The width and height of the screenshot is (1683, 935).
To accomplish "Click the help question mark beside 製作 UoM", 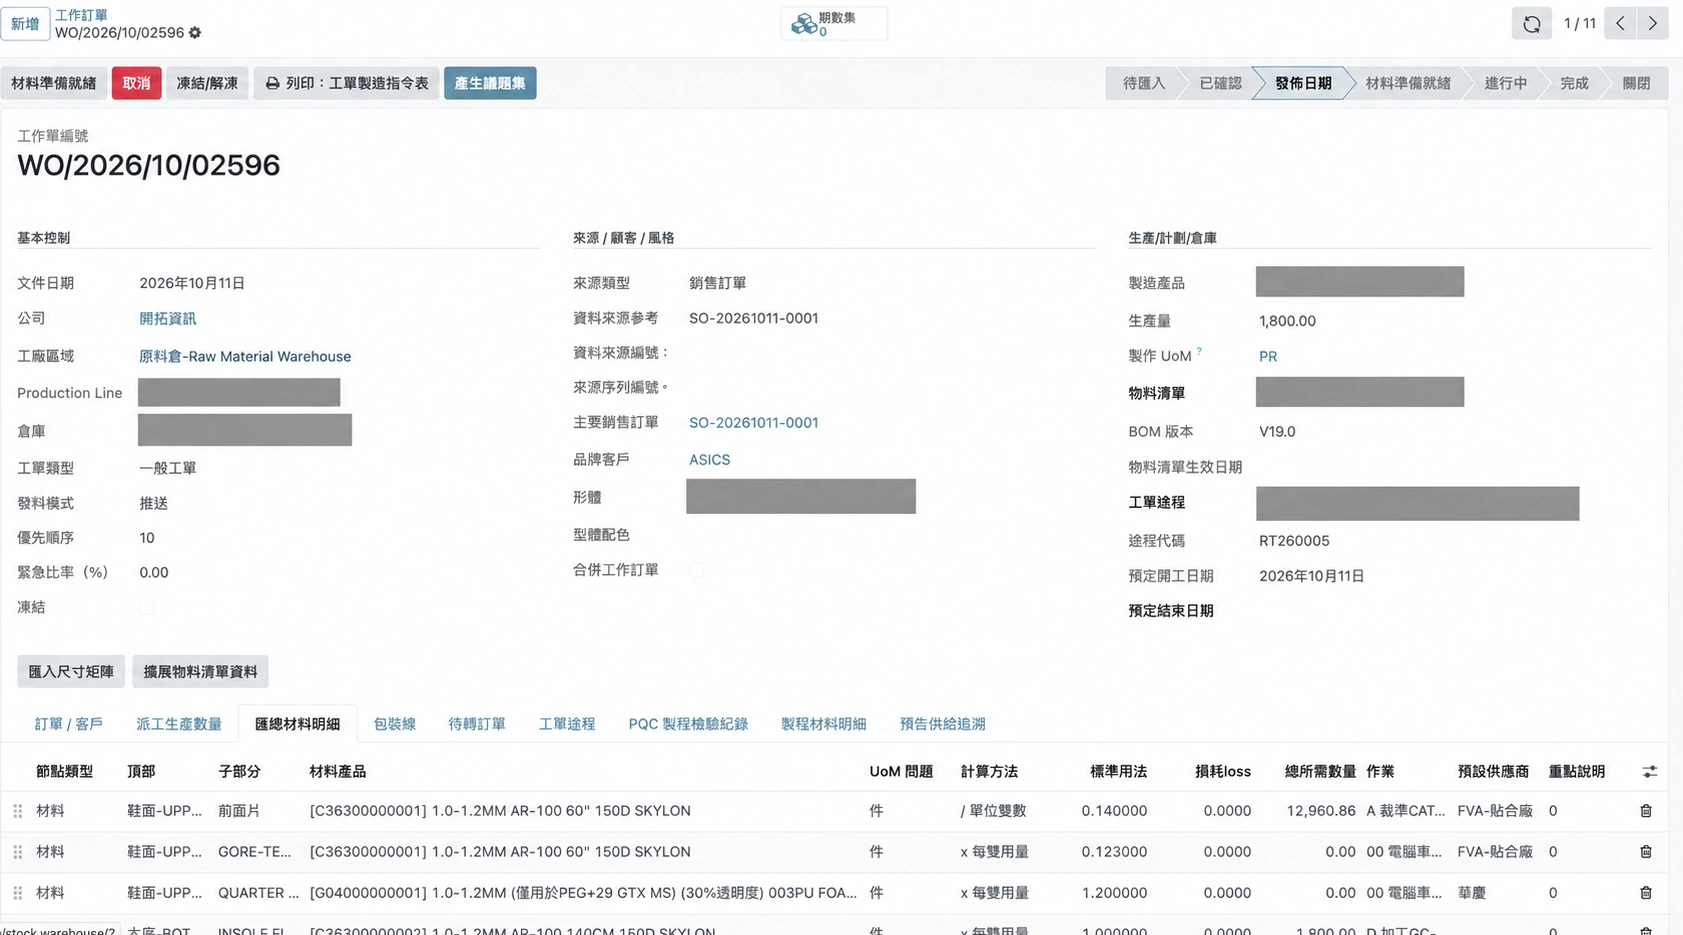I will click(x=1199, y=351).
